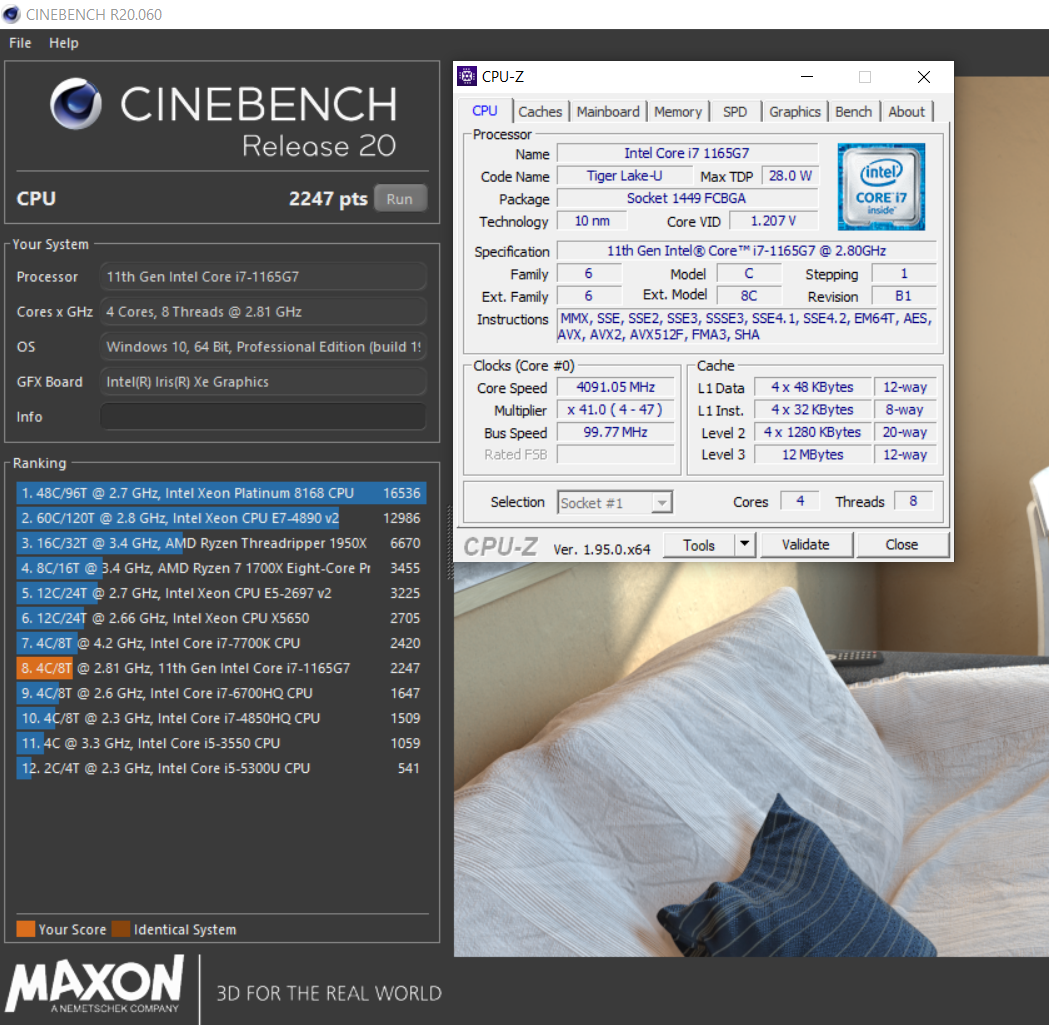Close the CPU-Z window with X
This screenshot has height=1025, width=1049.
coord(924,77)
